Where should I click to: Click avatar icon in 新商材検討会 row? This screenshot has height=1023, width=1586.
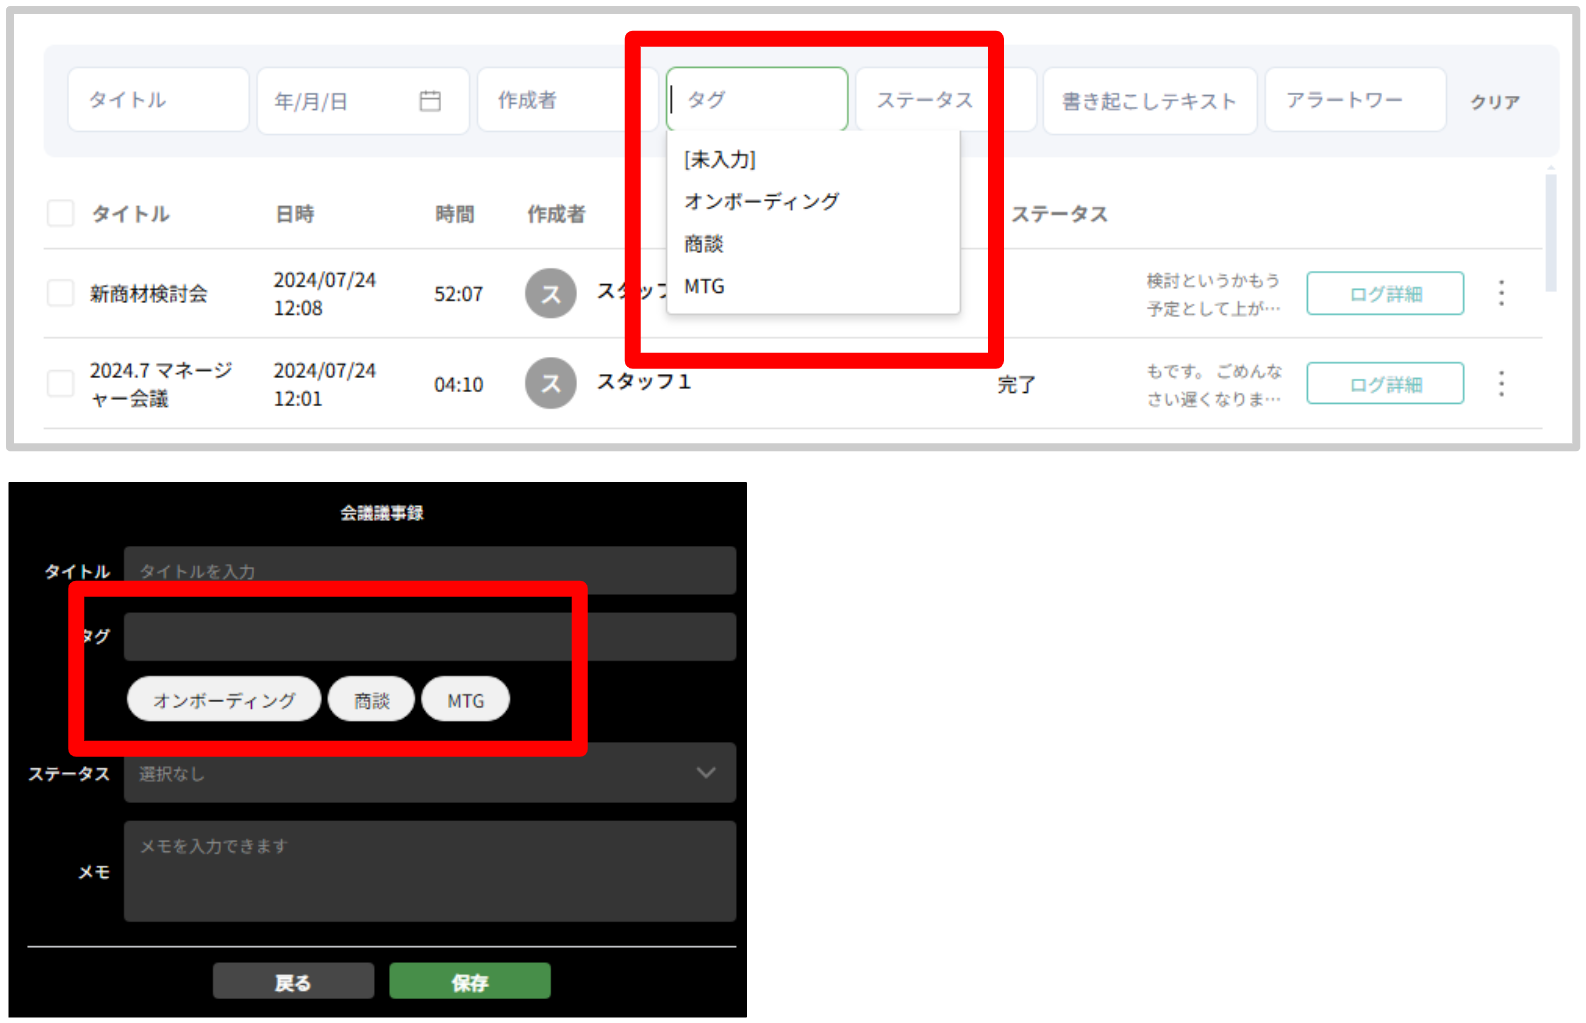[551, 293]
